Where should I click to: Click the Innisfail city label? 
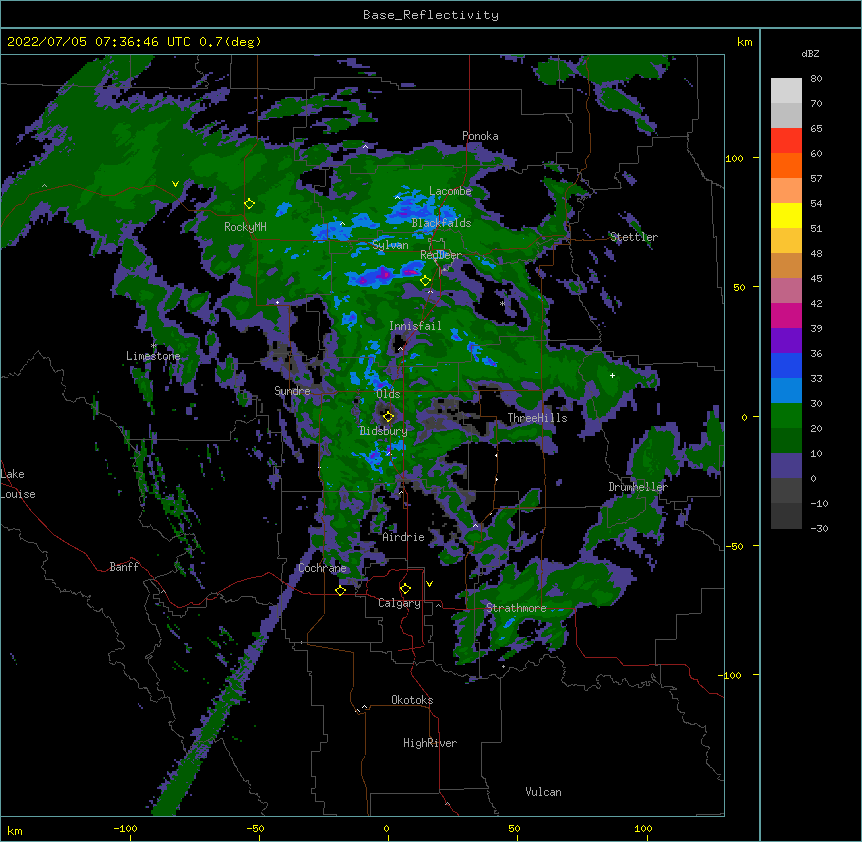pyautogui.click(x=415, y=326)
